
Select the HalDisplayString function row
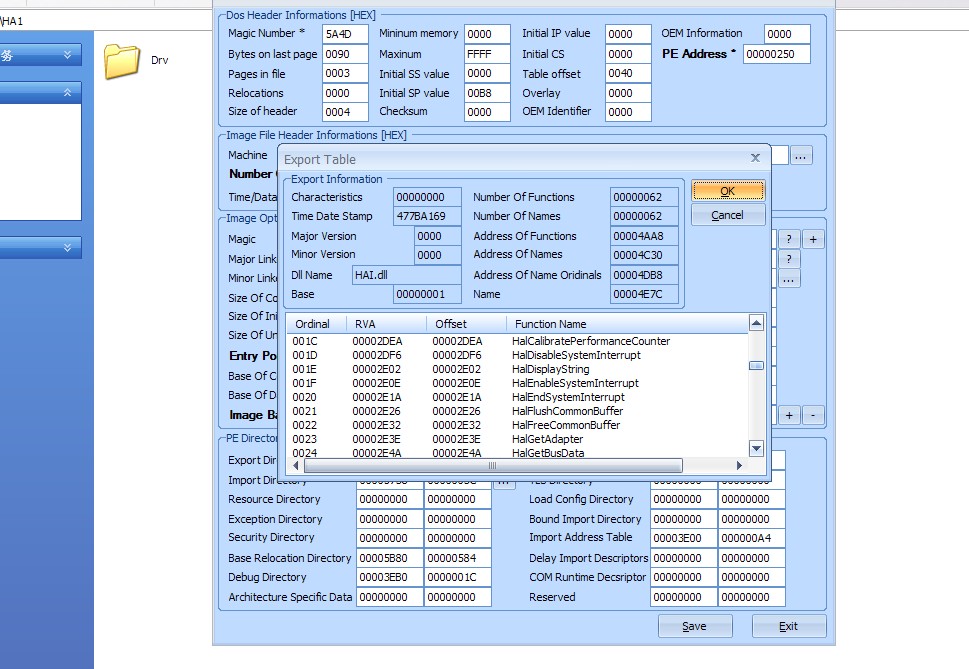[549, 369]
